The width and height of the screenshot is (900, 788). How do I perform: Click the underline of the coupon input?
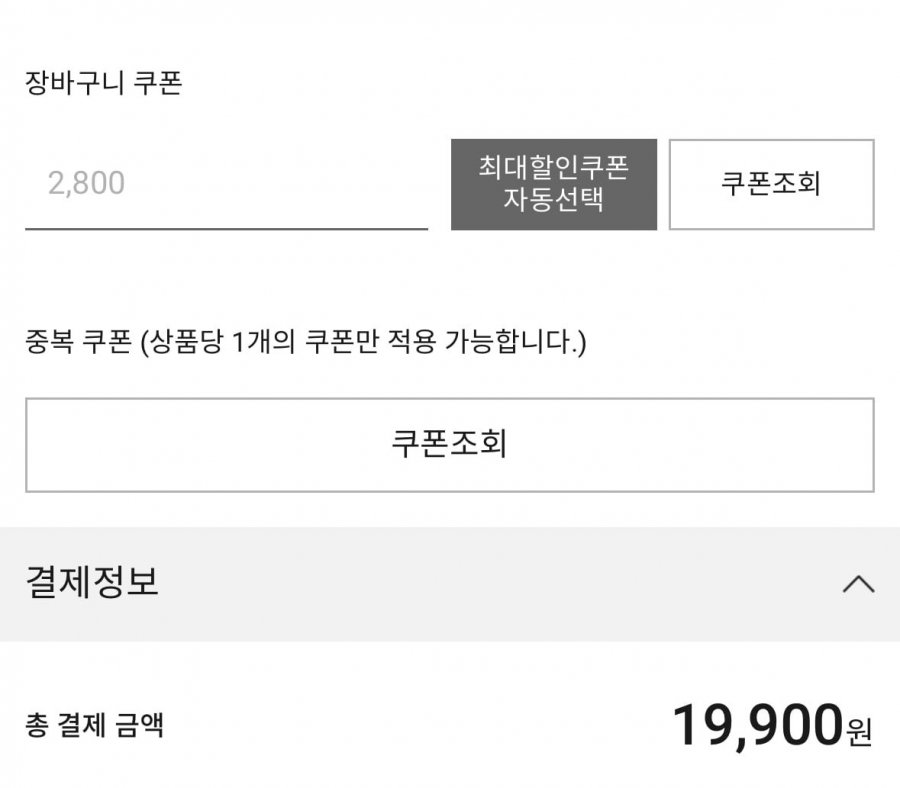click(x=226, y=228)
